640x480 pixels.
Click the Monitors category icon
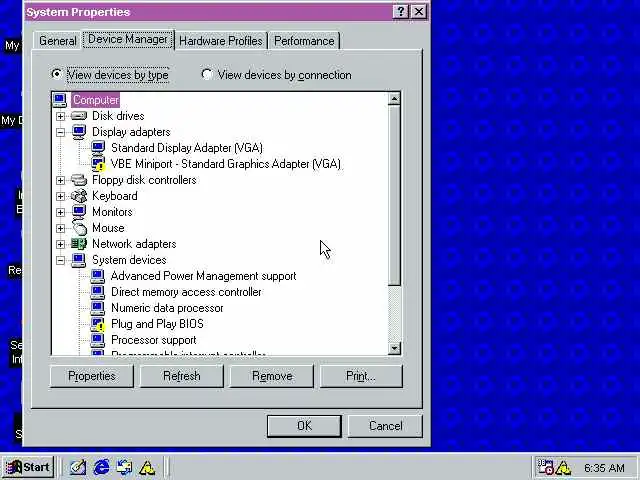(79, 212)
